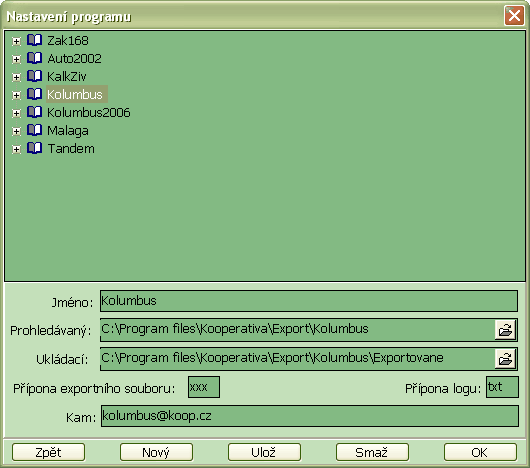The image size is (530, 468).
Task: Save settings with the Ulož button
Action: pyautogui.click(x=264, y=452)
